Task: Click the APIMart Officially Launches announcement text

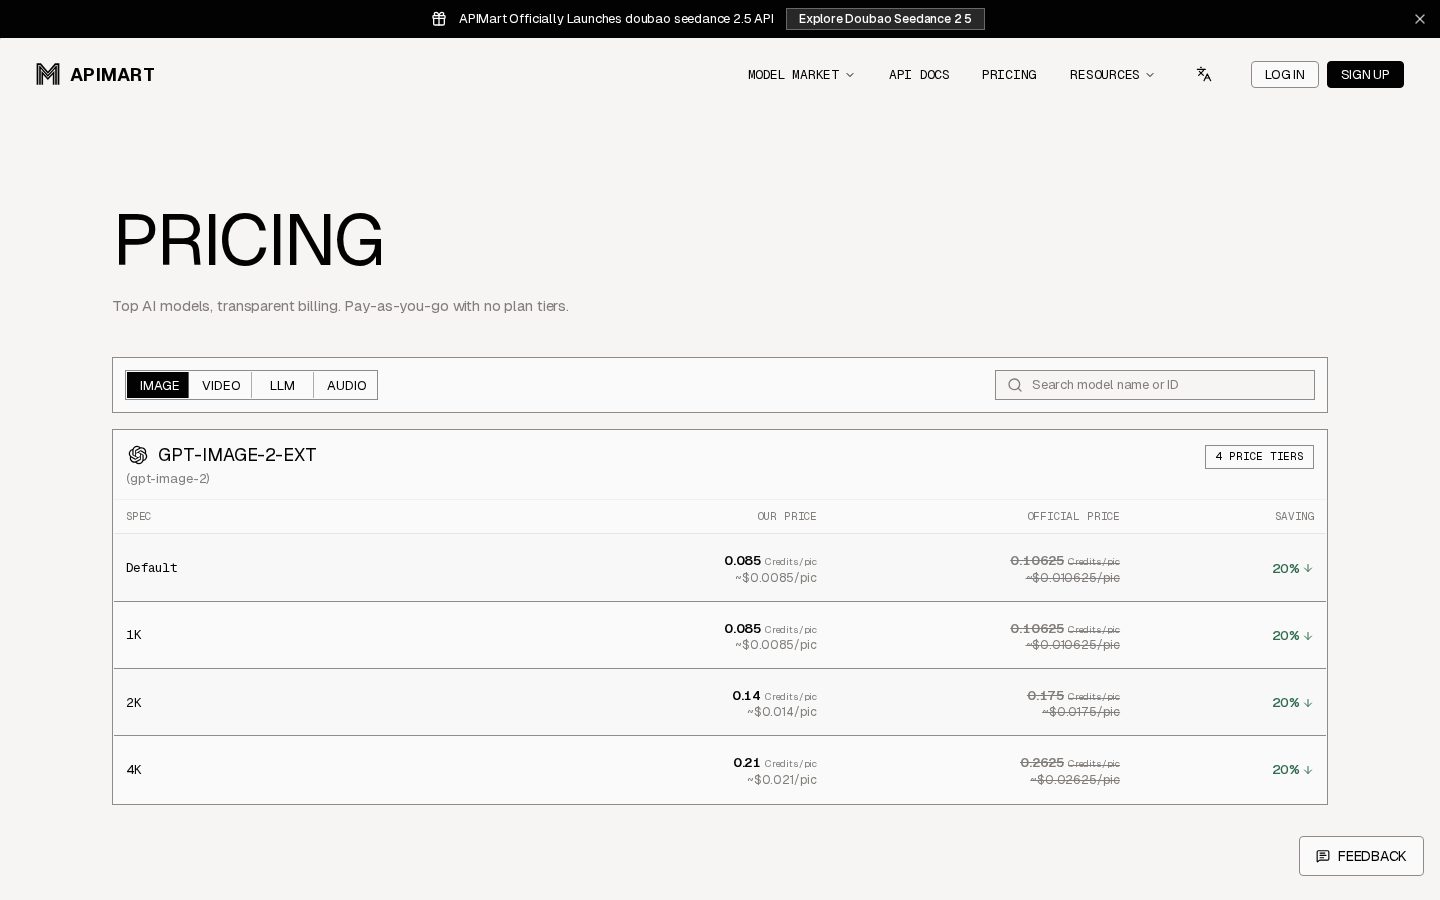Action: coord(616,19)
